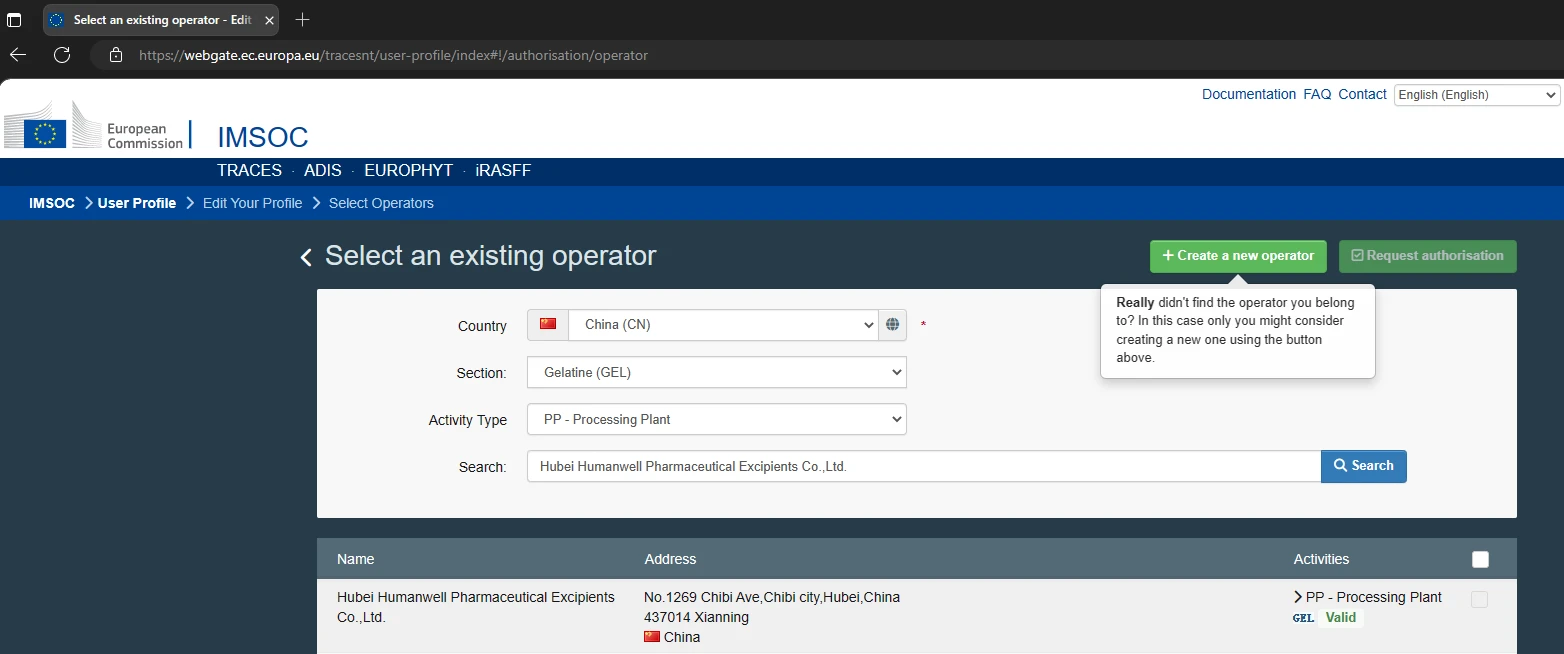Open the Section dropdown showing Gelatine
Image resolution: width=1564 pixels, height=654 pixels.
[717, 372]
